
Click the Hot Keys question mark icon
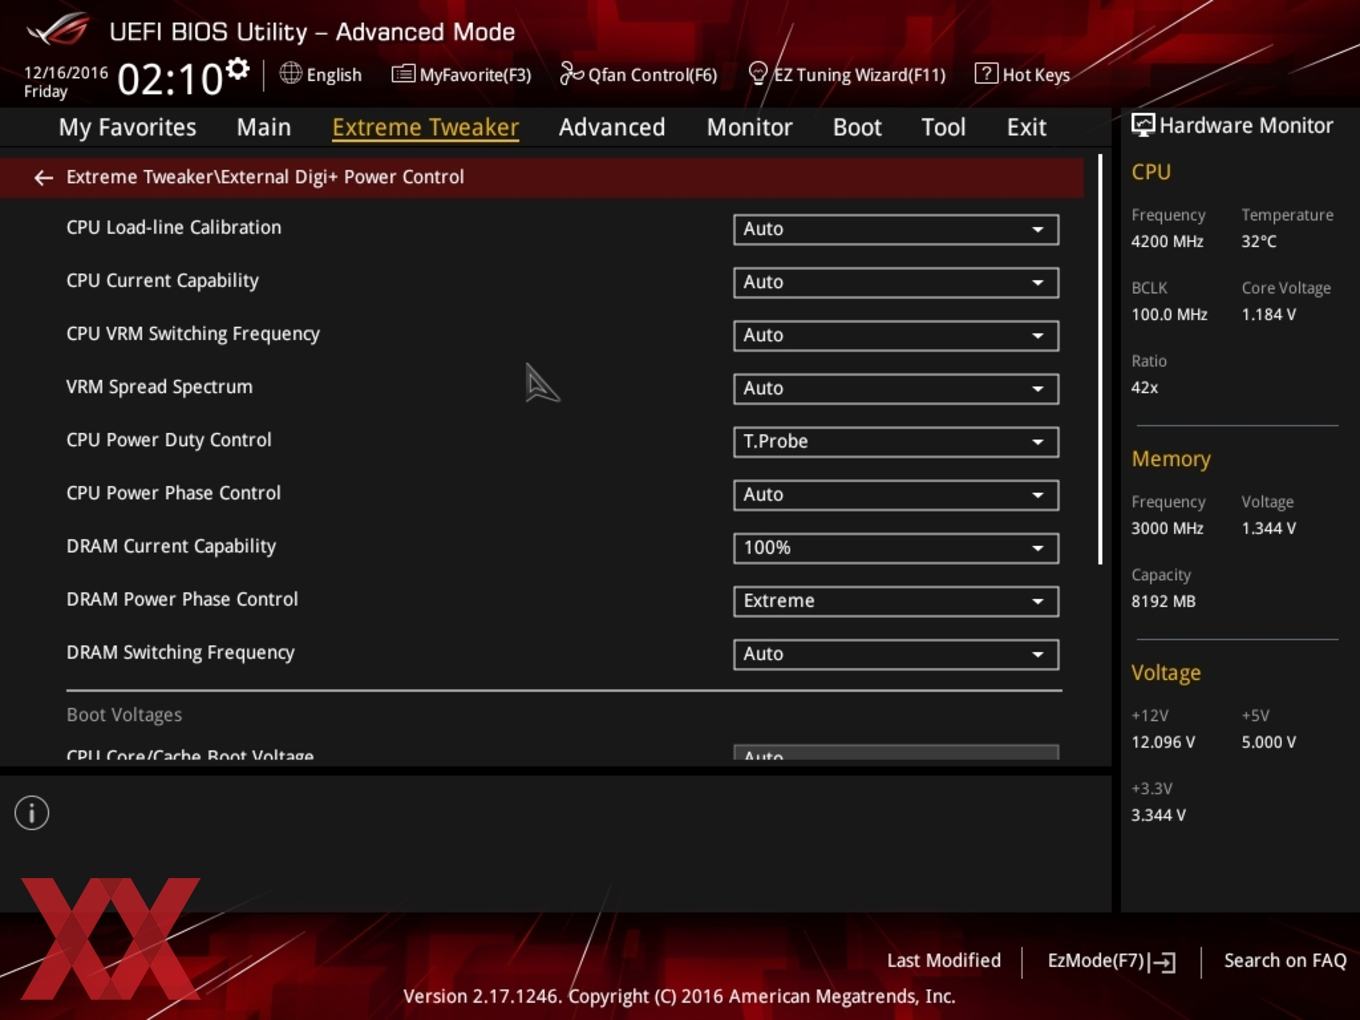pyautogui.click(x=986, y=73)
